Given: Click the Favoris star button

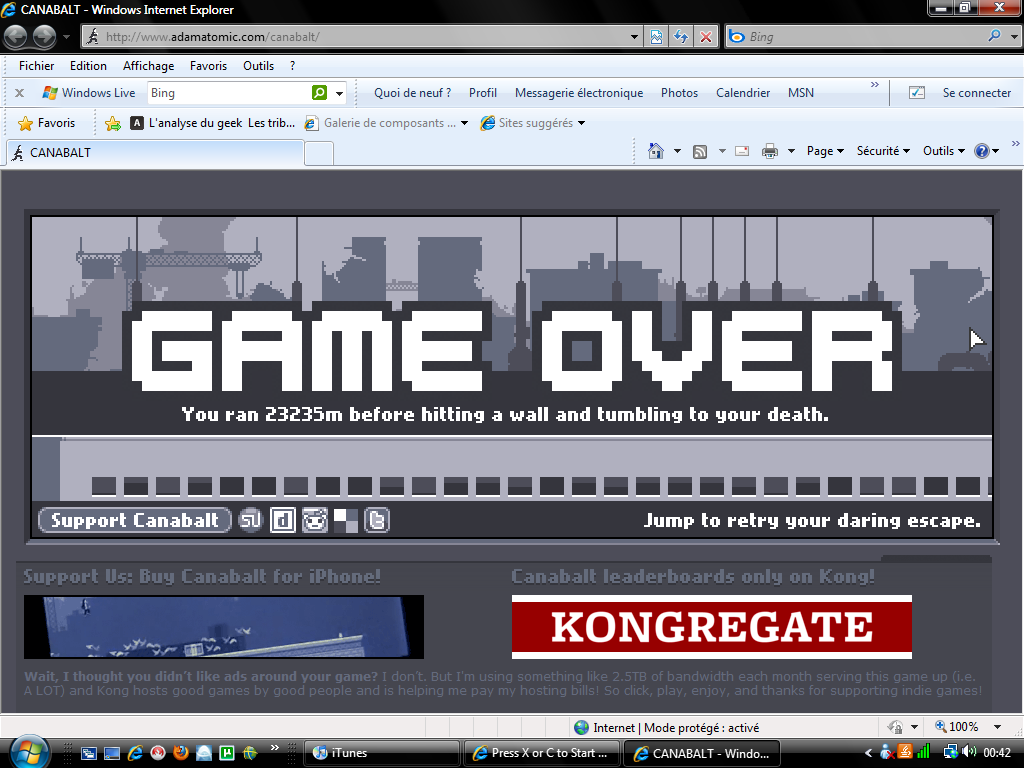Looking at the screenshot, I should pyautogui.click(x=47, y=123).
